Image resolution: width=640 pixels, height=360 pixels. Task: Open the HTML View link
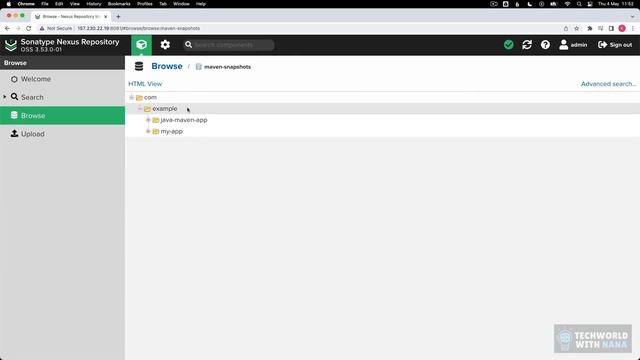[x=145, y=84]
